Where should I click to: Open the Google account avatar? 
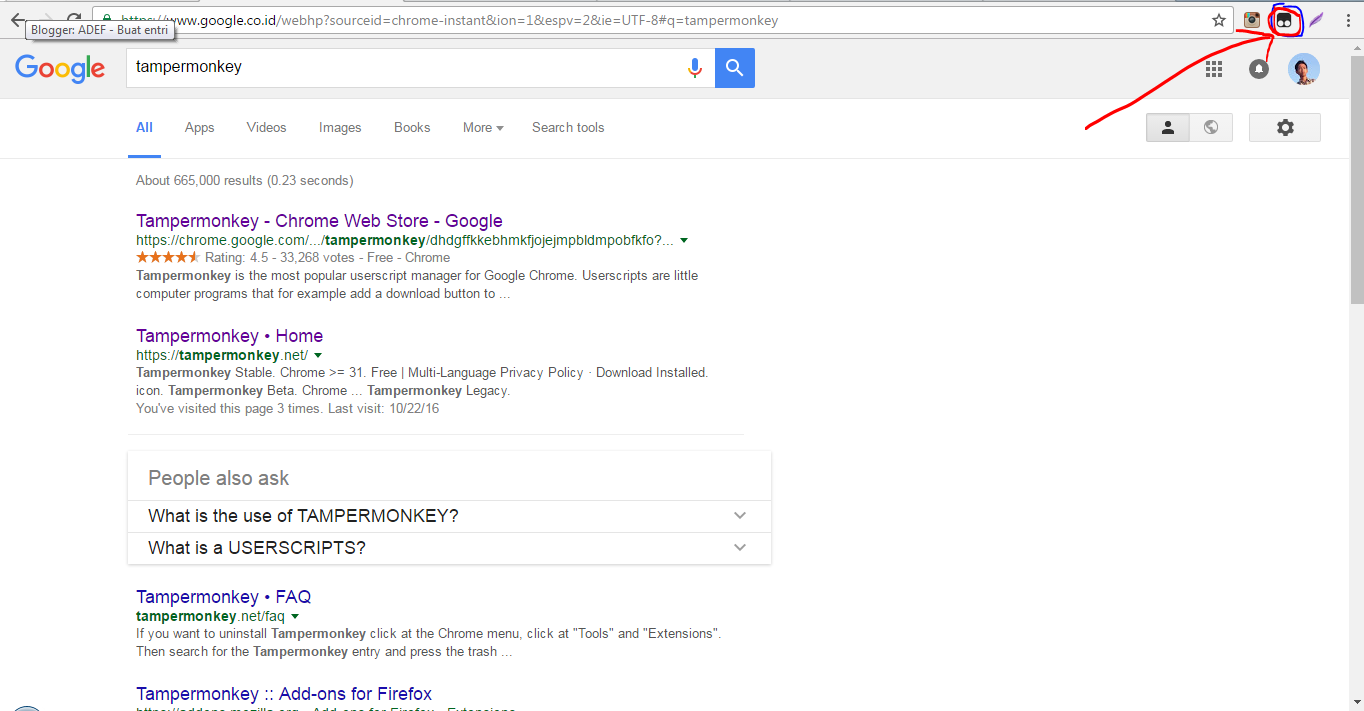[x=1304, y=68]
